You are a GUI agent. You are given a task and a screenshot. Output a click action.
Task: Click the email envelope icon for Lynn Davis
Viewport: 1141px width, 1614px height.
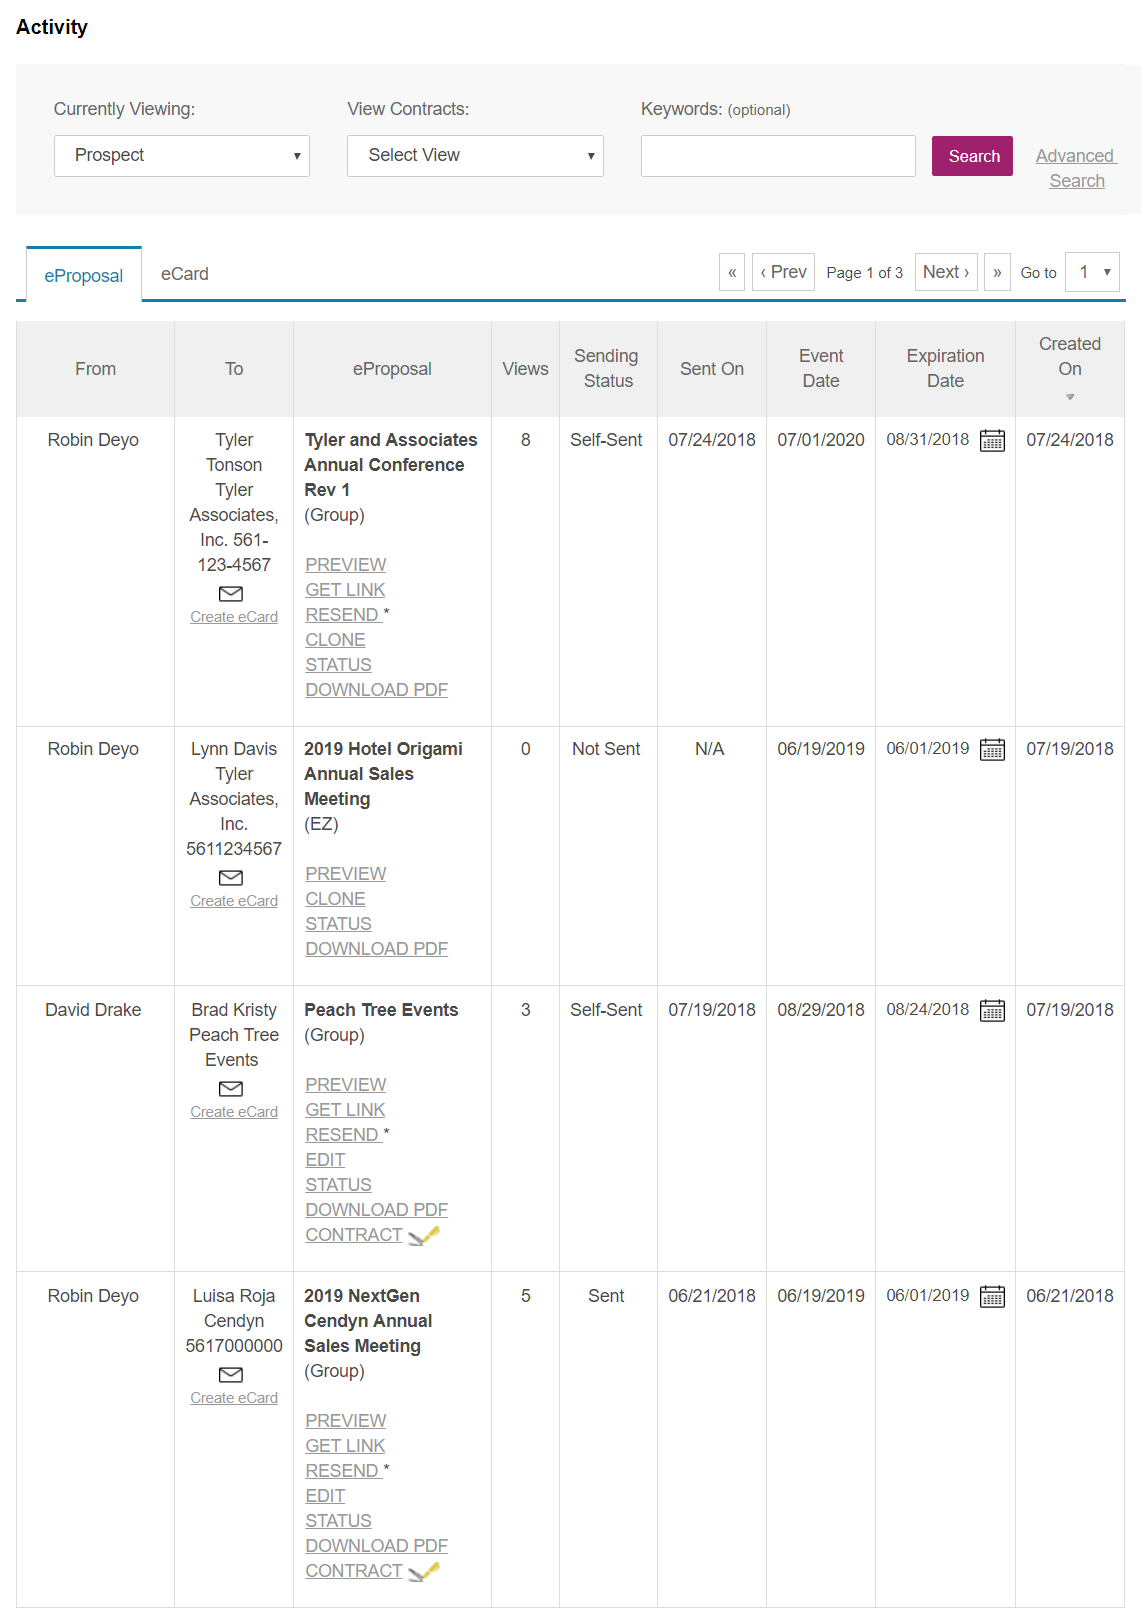click(x=231, y=878)
